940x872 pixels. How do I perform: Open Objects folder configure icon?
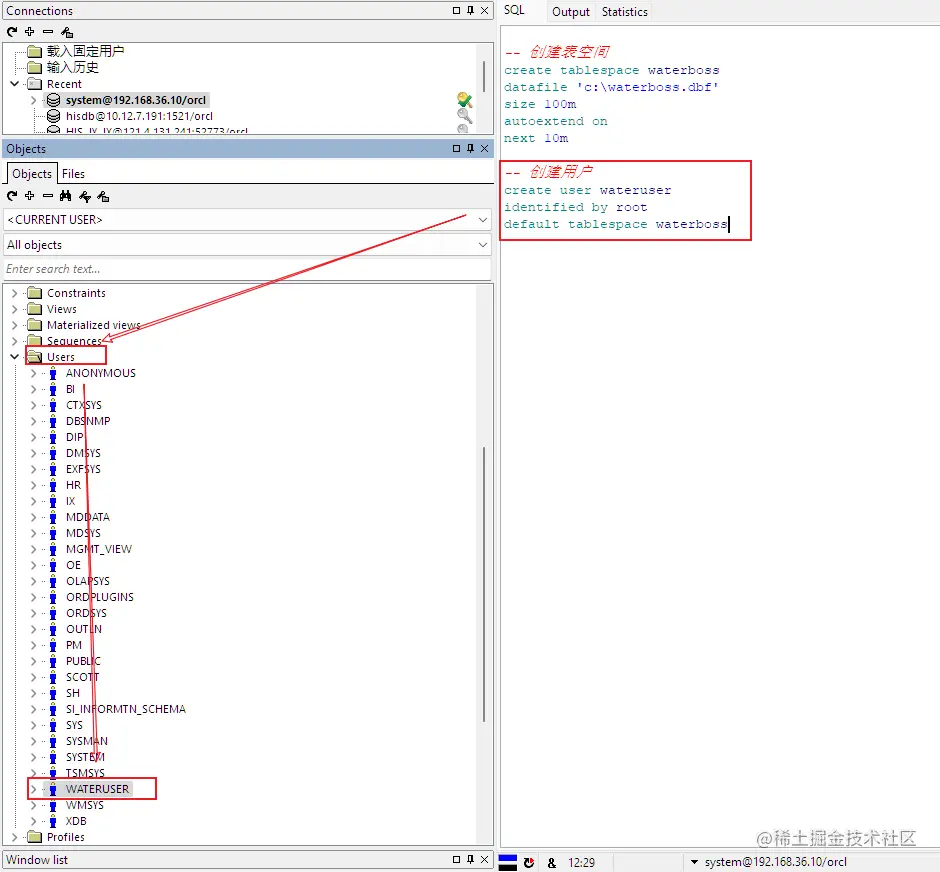(x=103, y=196)
